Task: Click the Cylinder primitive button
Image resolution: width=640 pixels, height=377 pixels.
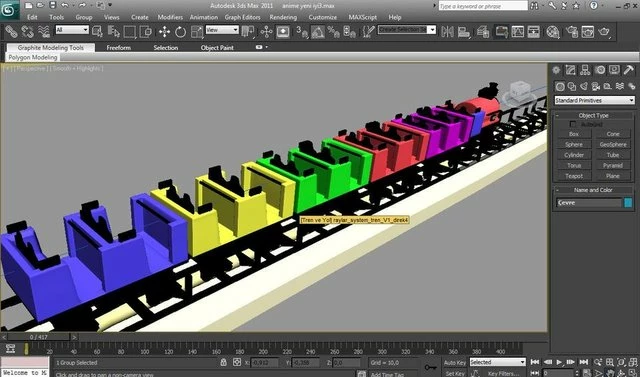Action: (x=574, y=155)
